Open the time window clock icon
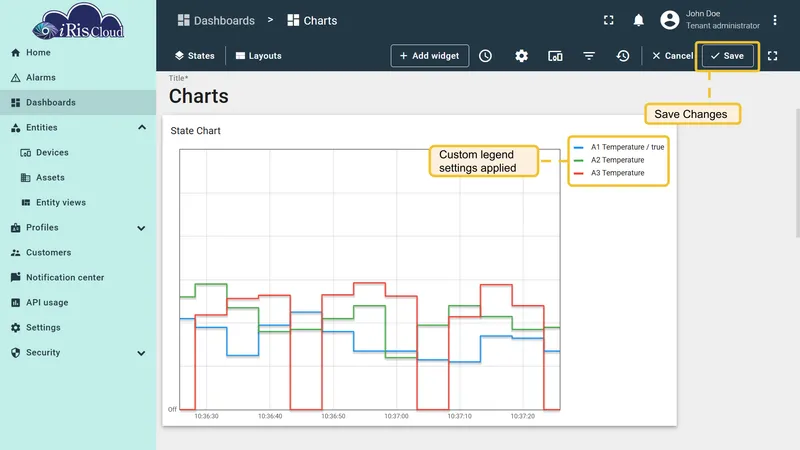 click(x=485, y=56)
